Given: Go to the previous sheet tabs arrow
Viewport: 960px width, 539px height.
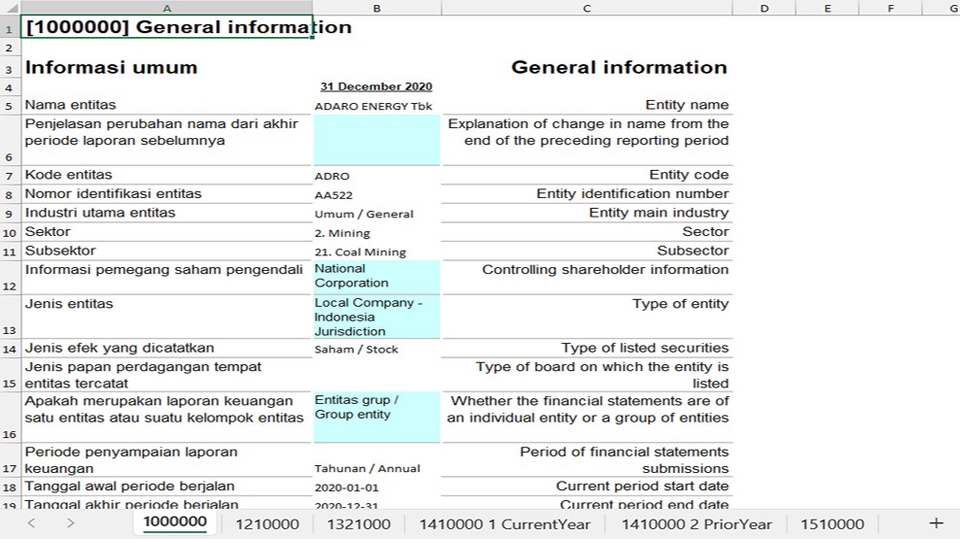Looking at the screenshot, I should [31, 523].
